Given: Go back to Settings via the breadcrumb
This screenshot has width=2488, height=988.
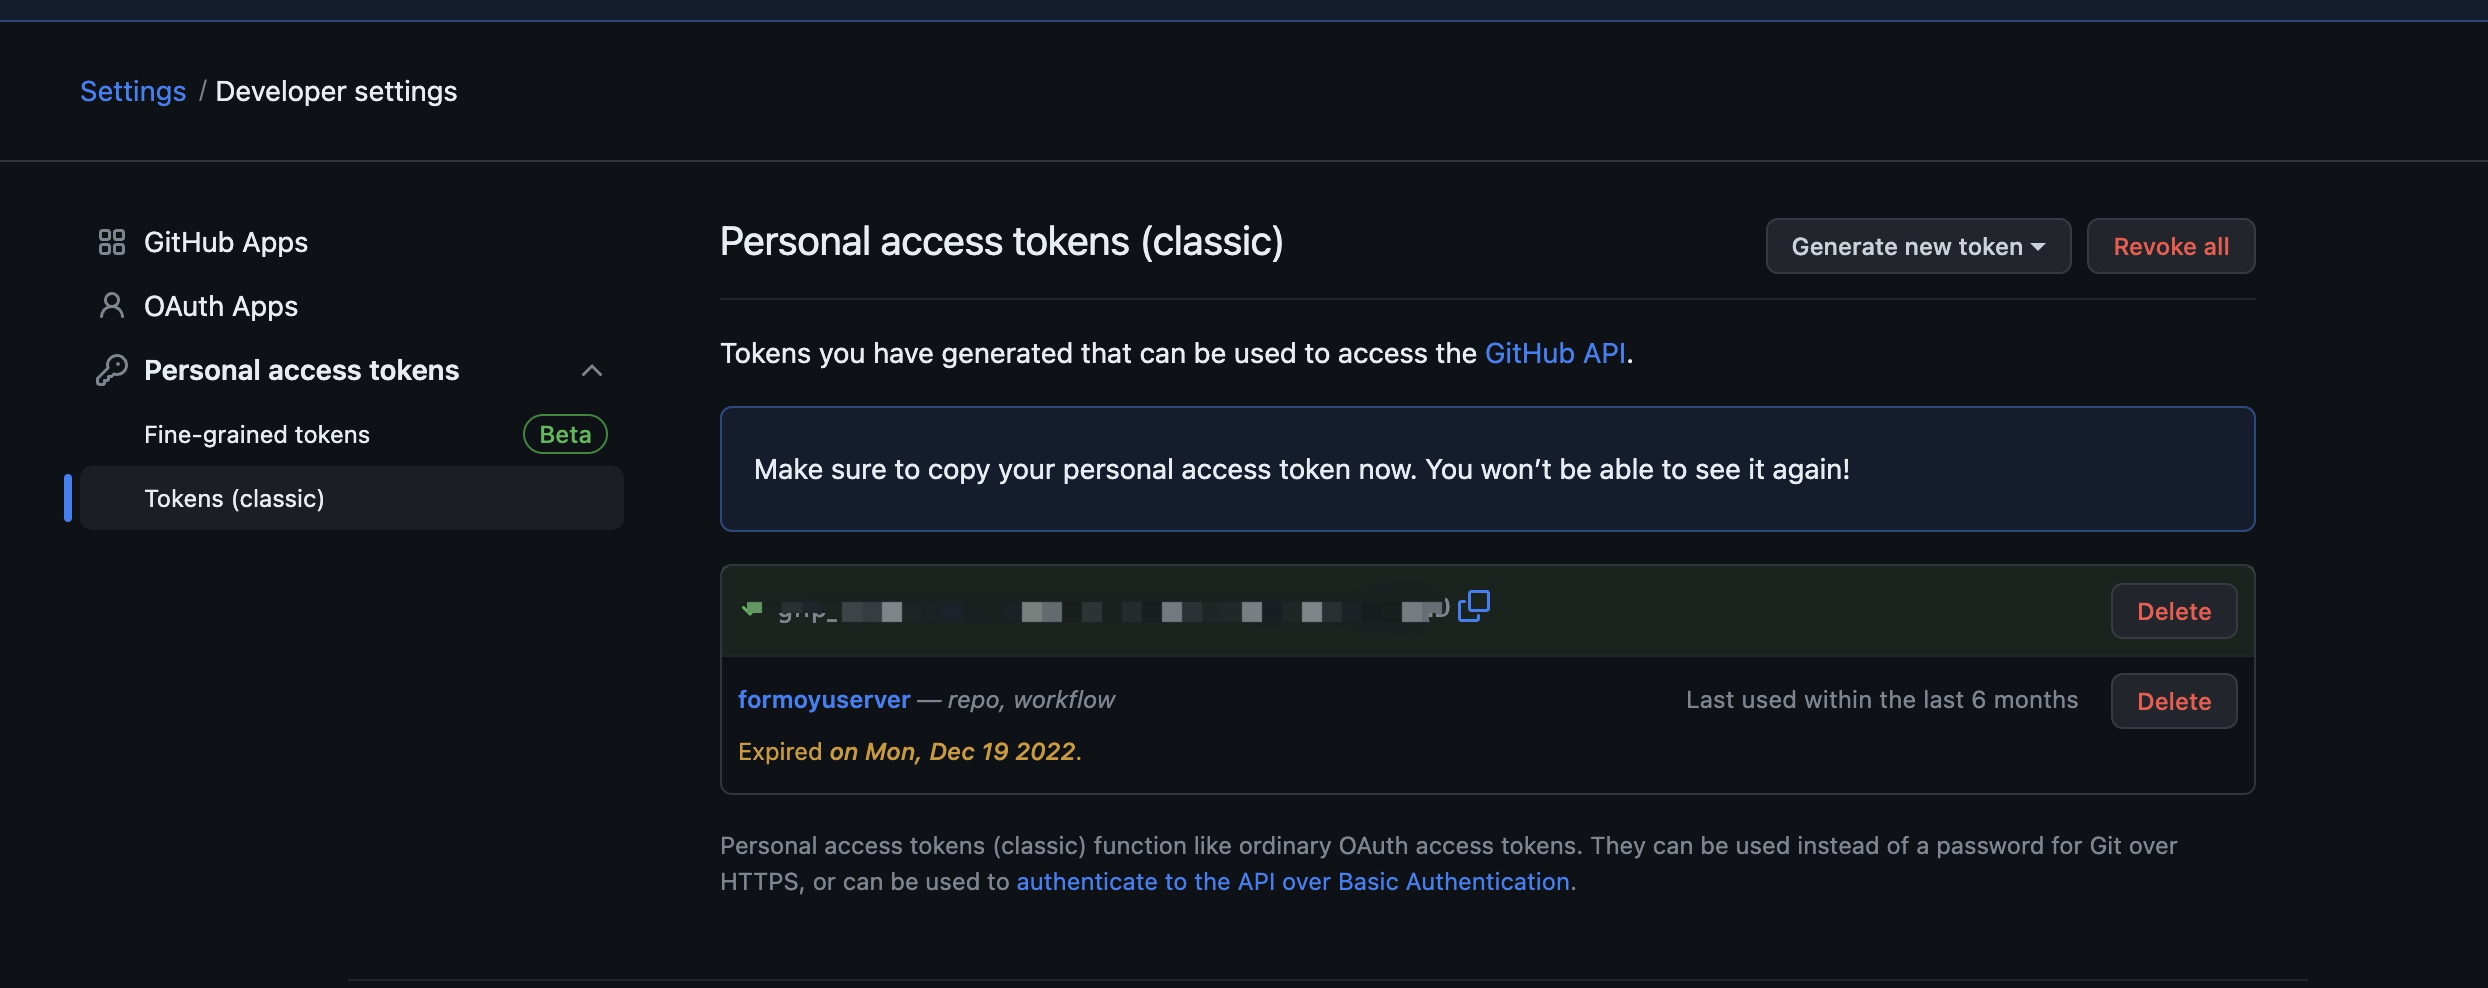Looking at the screenshot, I should click(133, 91).
